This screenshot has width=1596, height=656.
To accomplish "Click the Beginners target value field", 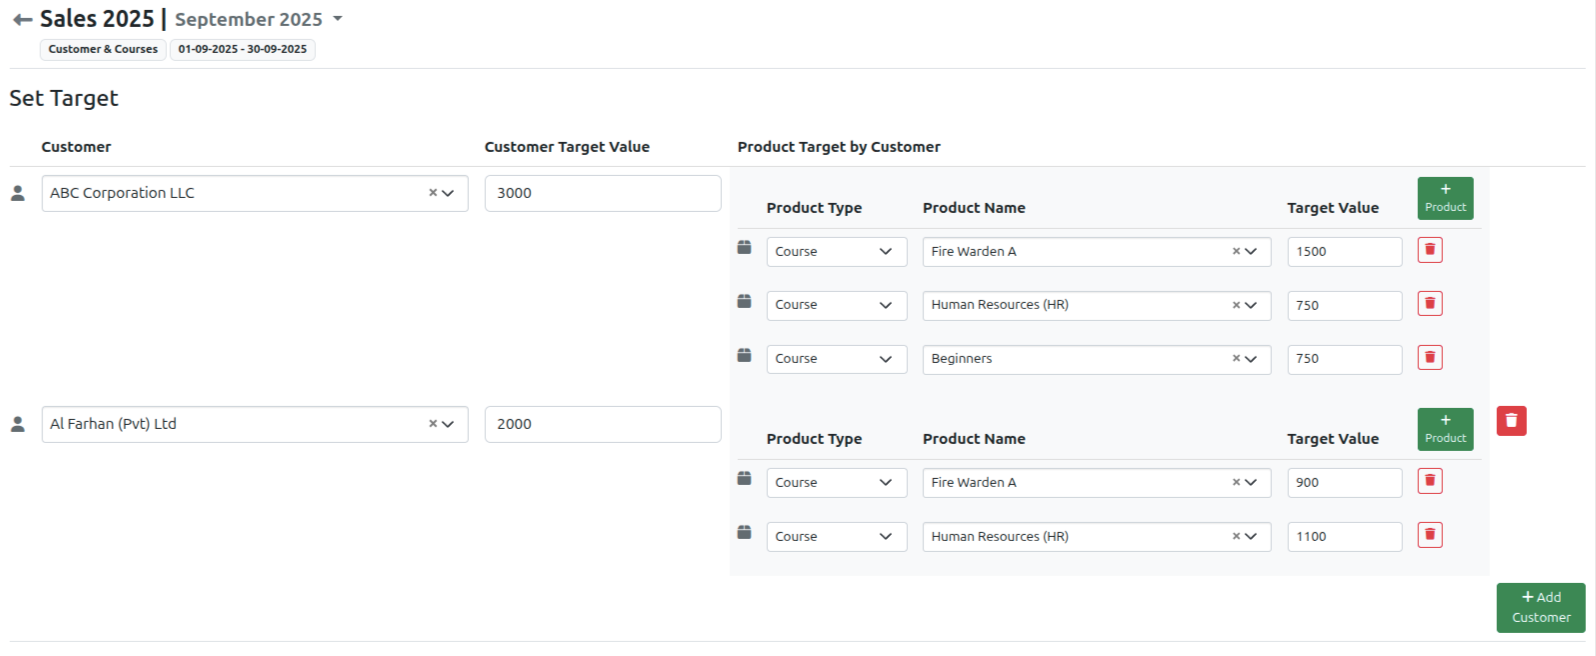I will (1345, 359).
